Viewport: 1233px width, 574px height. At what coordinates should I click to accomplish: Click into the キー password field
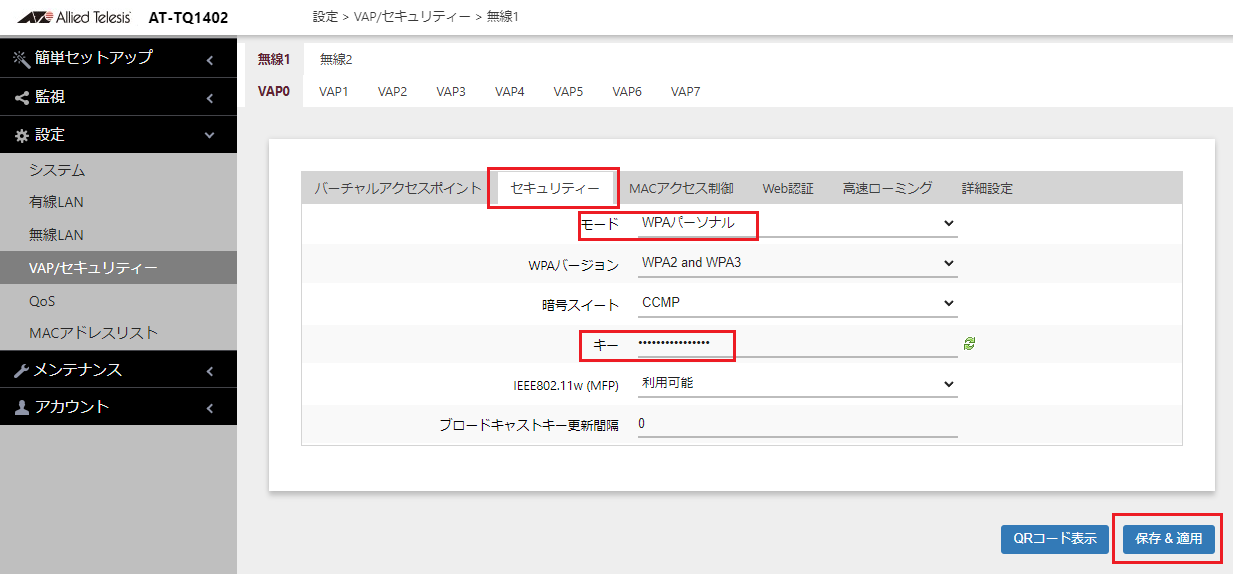pyautogui.click(x=797, y=343)
